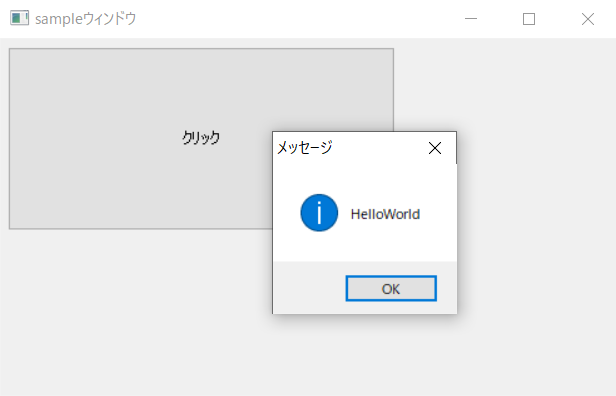Click the sampleウィンドウ title text
This screenshot has height=396, width=616.
pyautogui.click(x=86, y=19)
